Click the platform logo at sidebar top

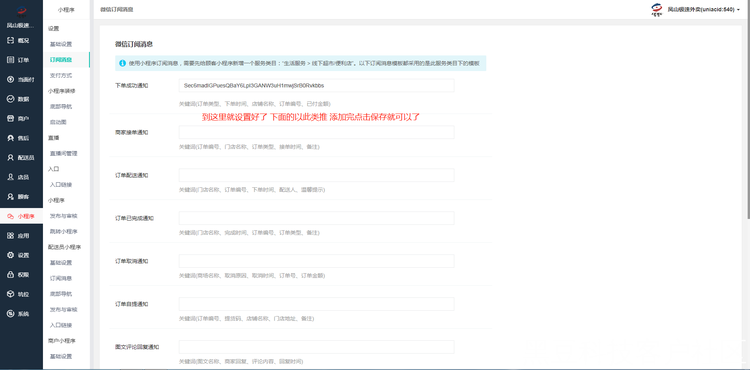point(21,11)
